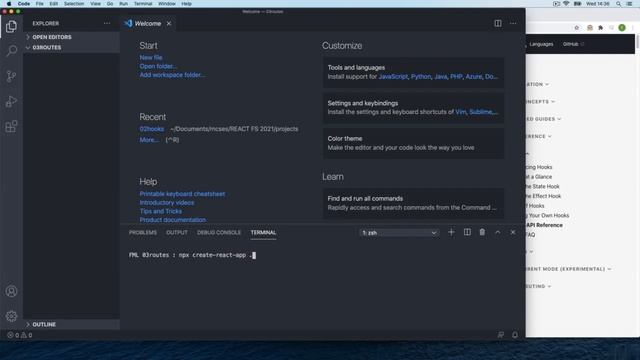Open Printable keyboard cheatsheet link
This screenshot has height=360, width=640.
point(182,194)
